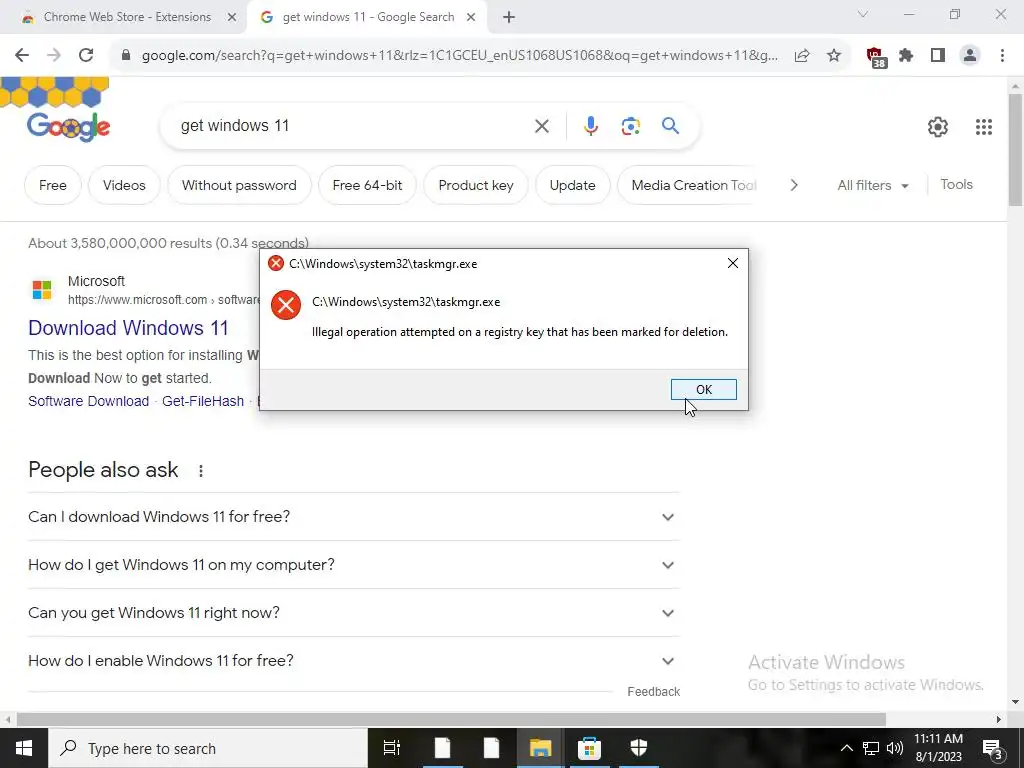The height and width of the screenshot is (768, 1024).
Task: Click the blue magnifier search button
Action: point(671,125)
